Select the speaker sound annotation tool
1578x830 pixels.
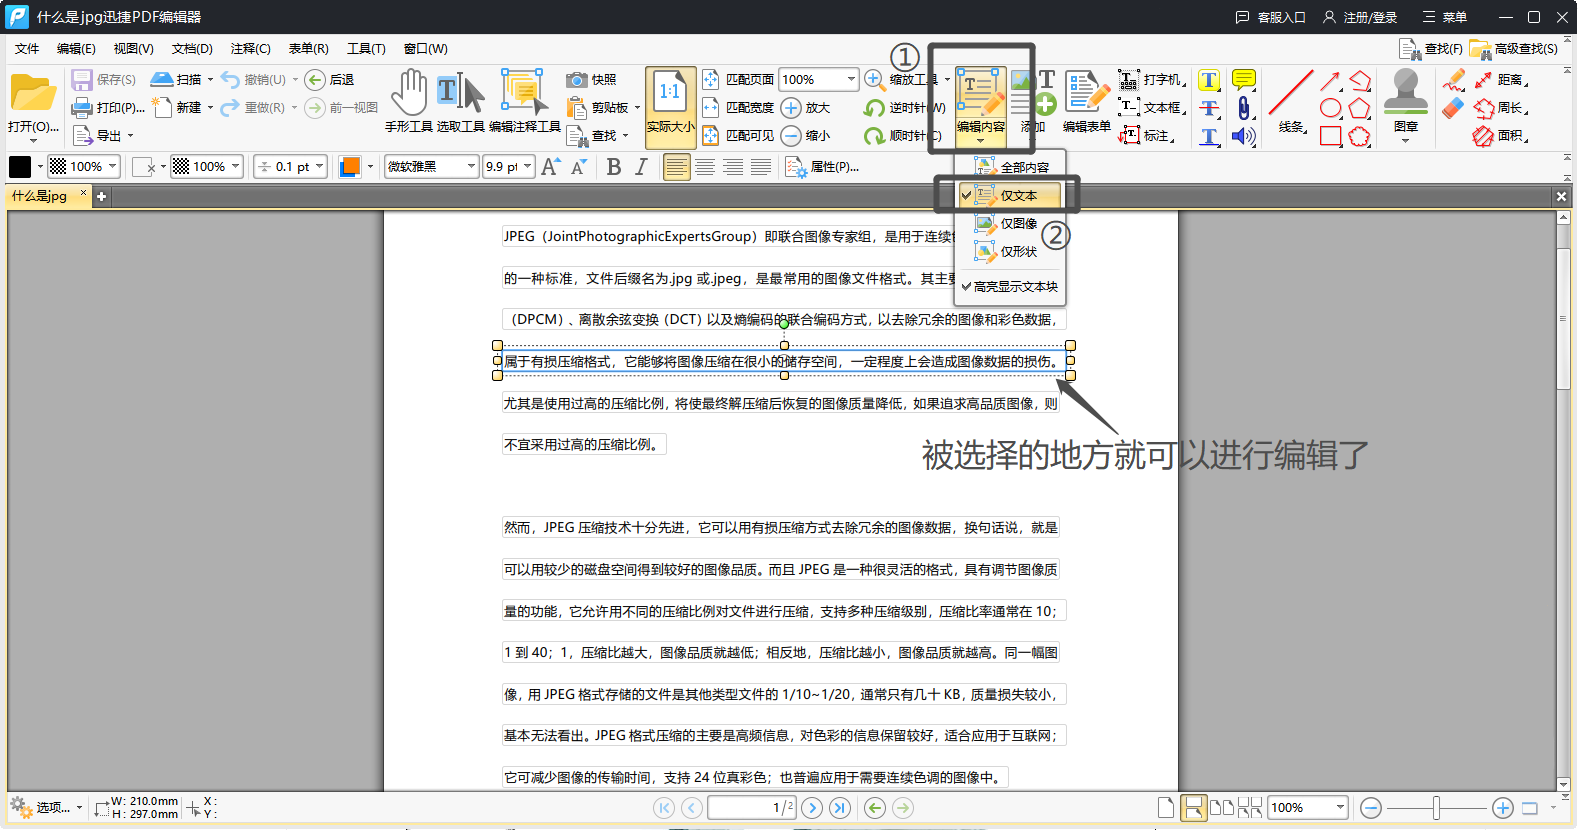(1244, 136)
